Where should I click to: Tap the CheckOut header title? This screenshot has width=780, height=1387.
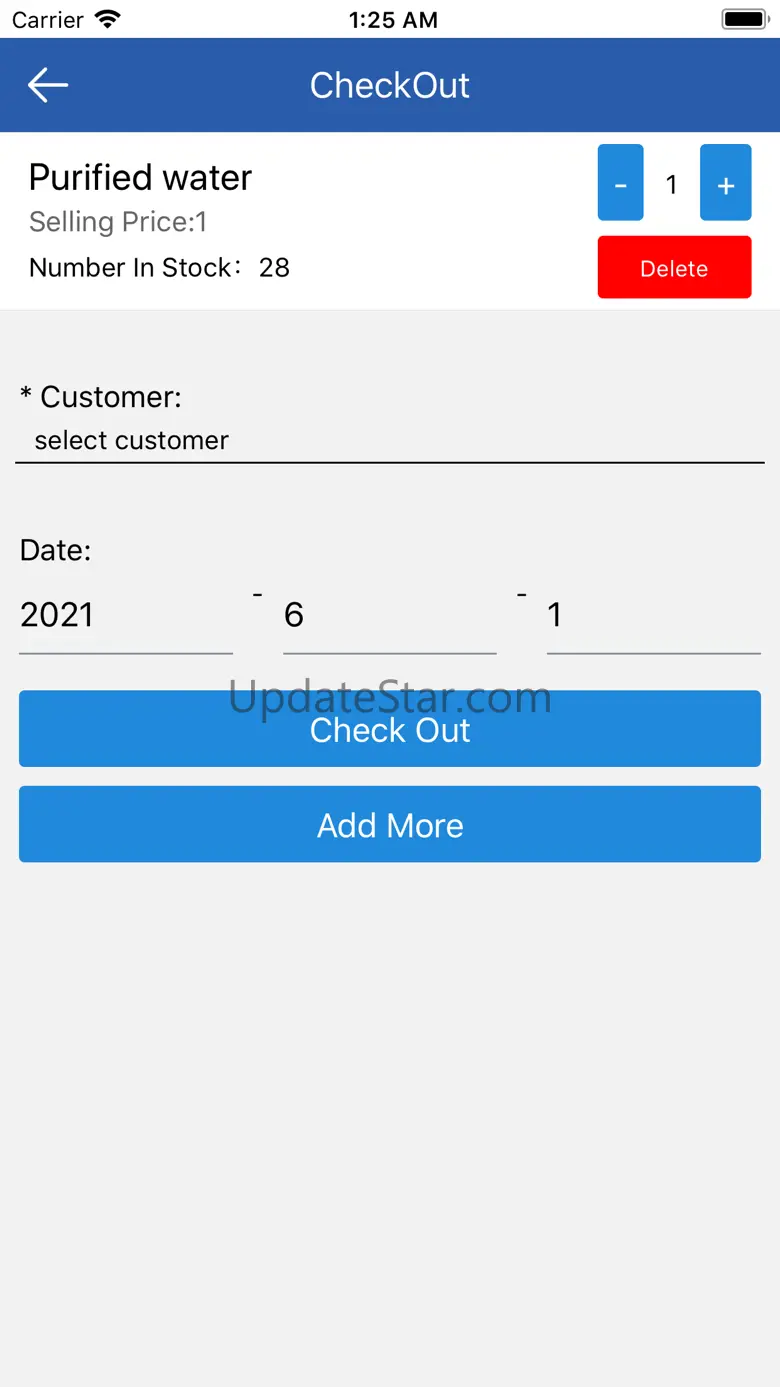[x=390, y=85]
